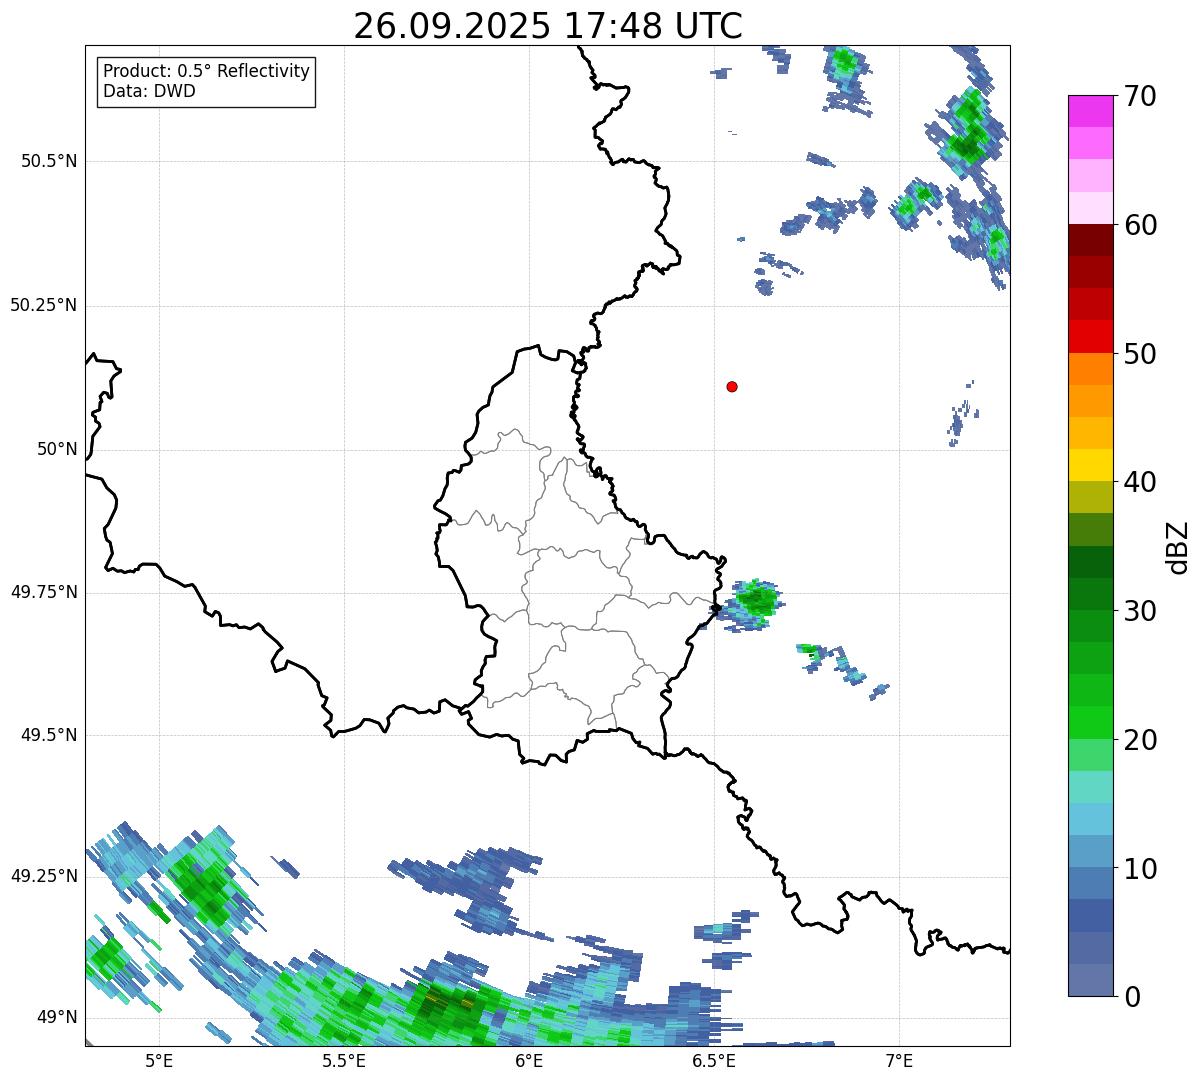Click the 0 tick on colorbar
This screenshot has width=1202, height=1081.
[1131, 997]
